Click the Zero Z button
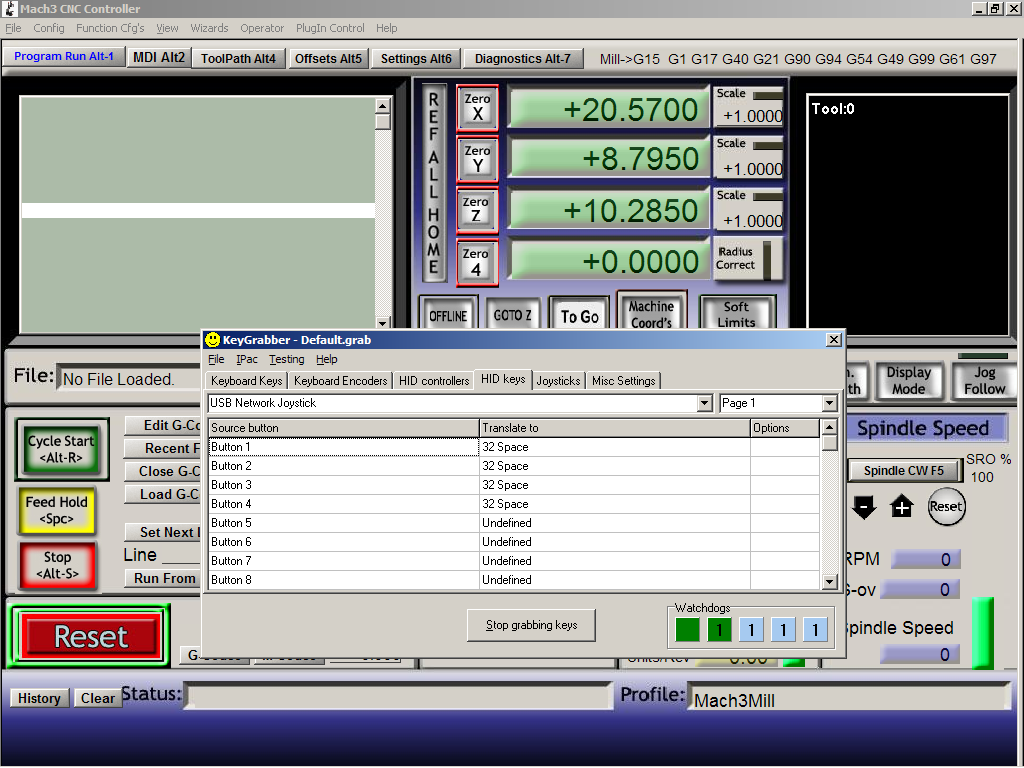This screenshot has height=768, width=1024. tap(477, 210)
